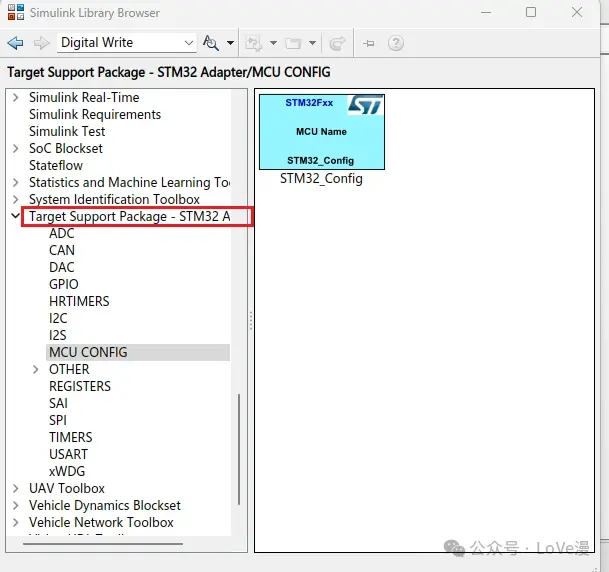Open the SPI sublibrary
This screenshot has width=609, height=572.
(x=58, y=420)
